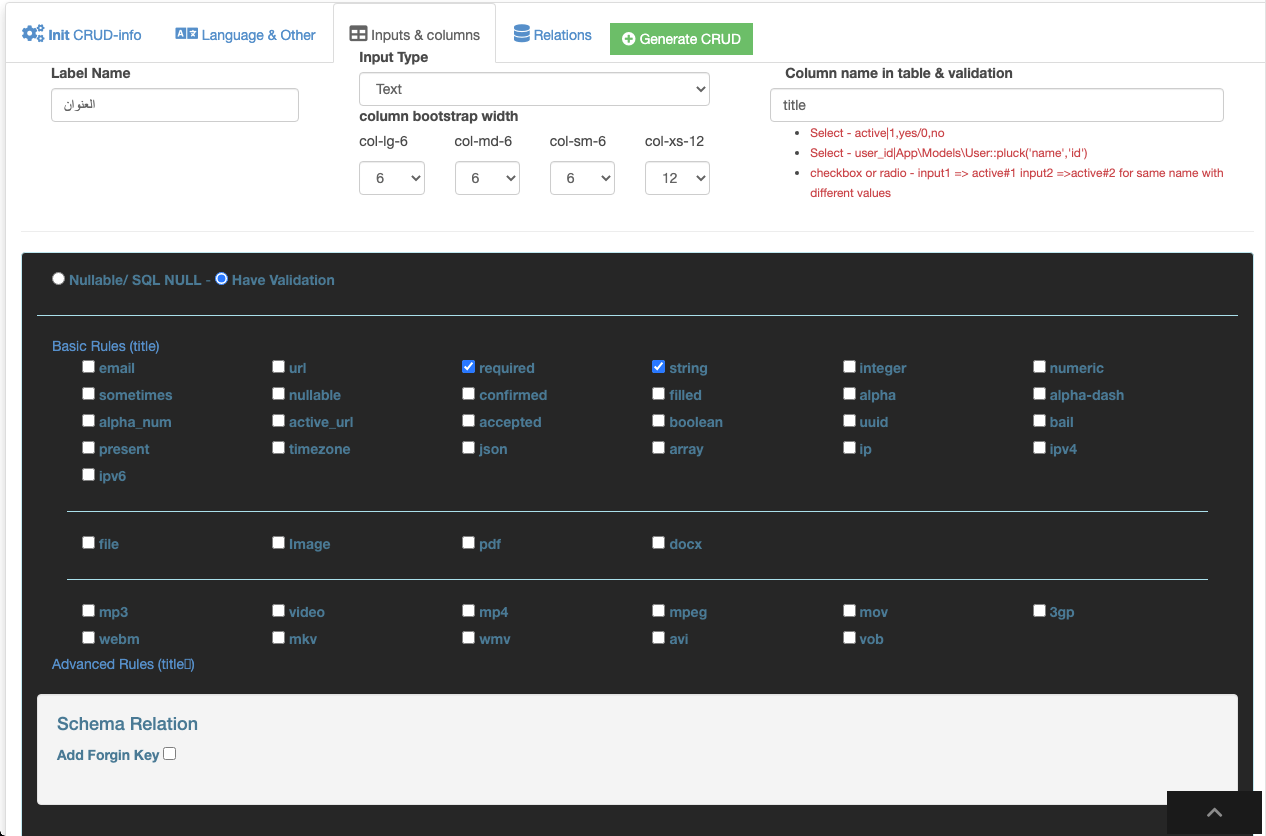This screenshot has height=836, width=1266.
Task: Click the table icon on Inputs & columns
Action: (358, 34)
